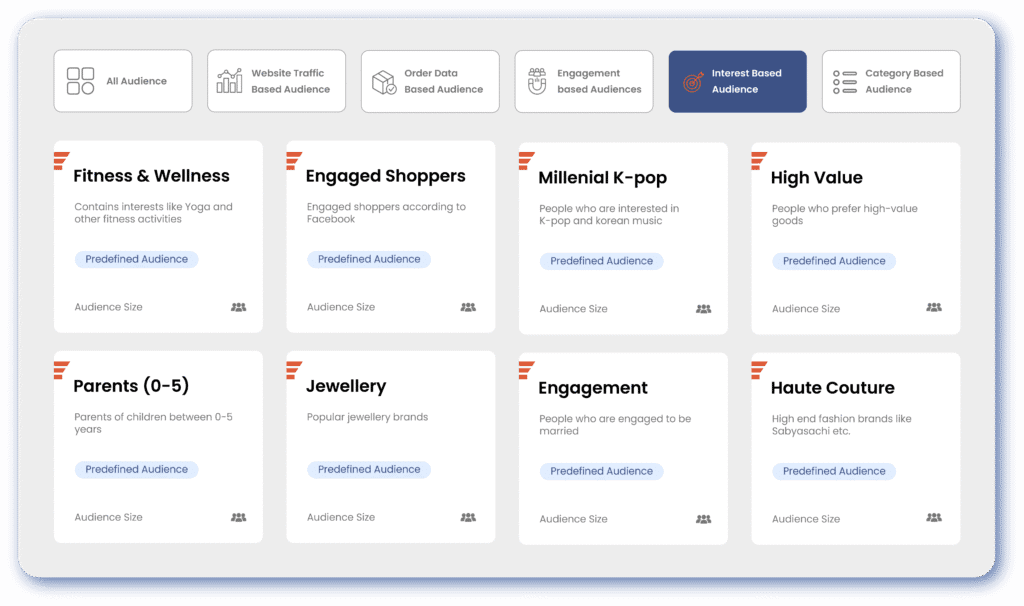Choose the Engagement audience card description
The image size is (1024, 606).
(614, 425)
